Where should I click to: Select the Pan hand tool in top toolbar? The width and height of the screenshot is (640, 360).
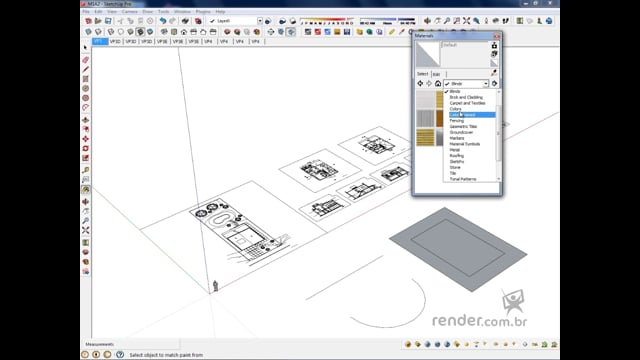(x=437, y=21)
